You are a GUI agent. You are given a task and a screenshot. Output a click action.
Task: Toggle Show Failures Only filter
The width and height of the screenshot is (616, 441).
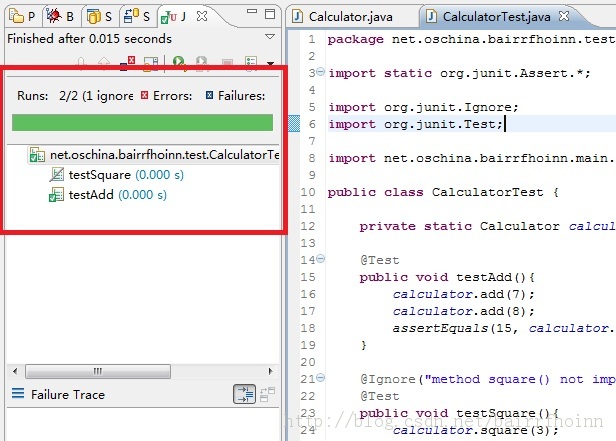(x=127, y=62)
